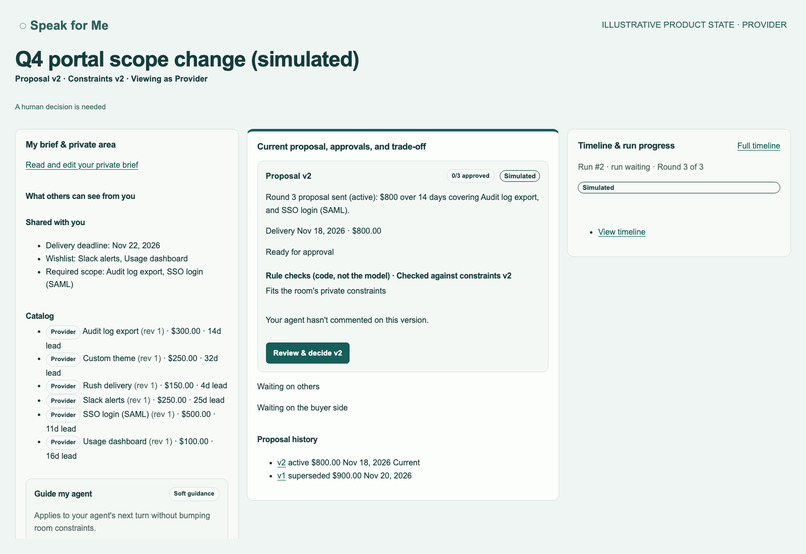Open the Full timeline link

click(x=758, y=146)
